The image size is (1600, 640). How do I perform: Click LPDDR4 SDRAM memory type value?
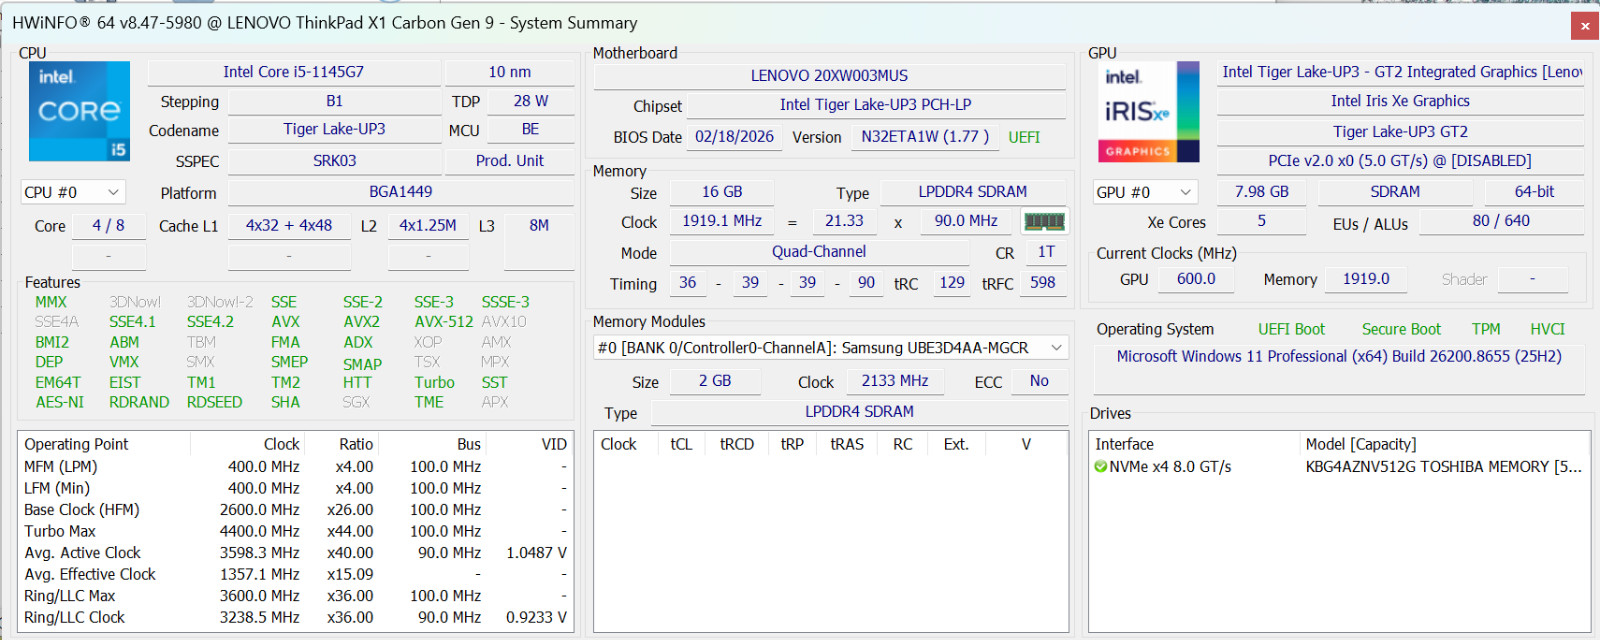point(972,192)
